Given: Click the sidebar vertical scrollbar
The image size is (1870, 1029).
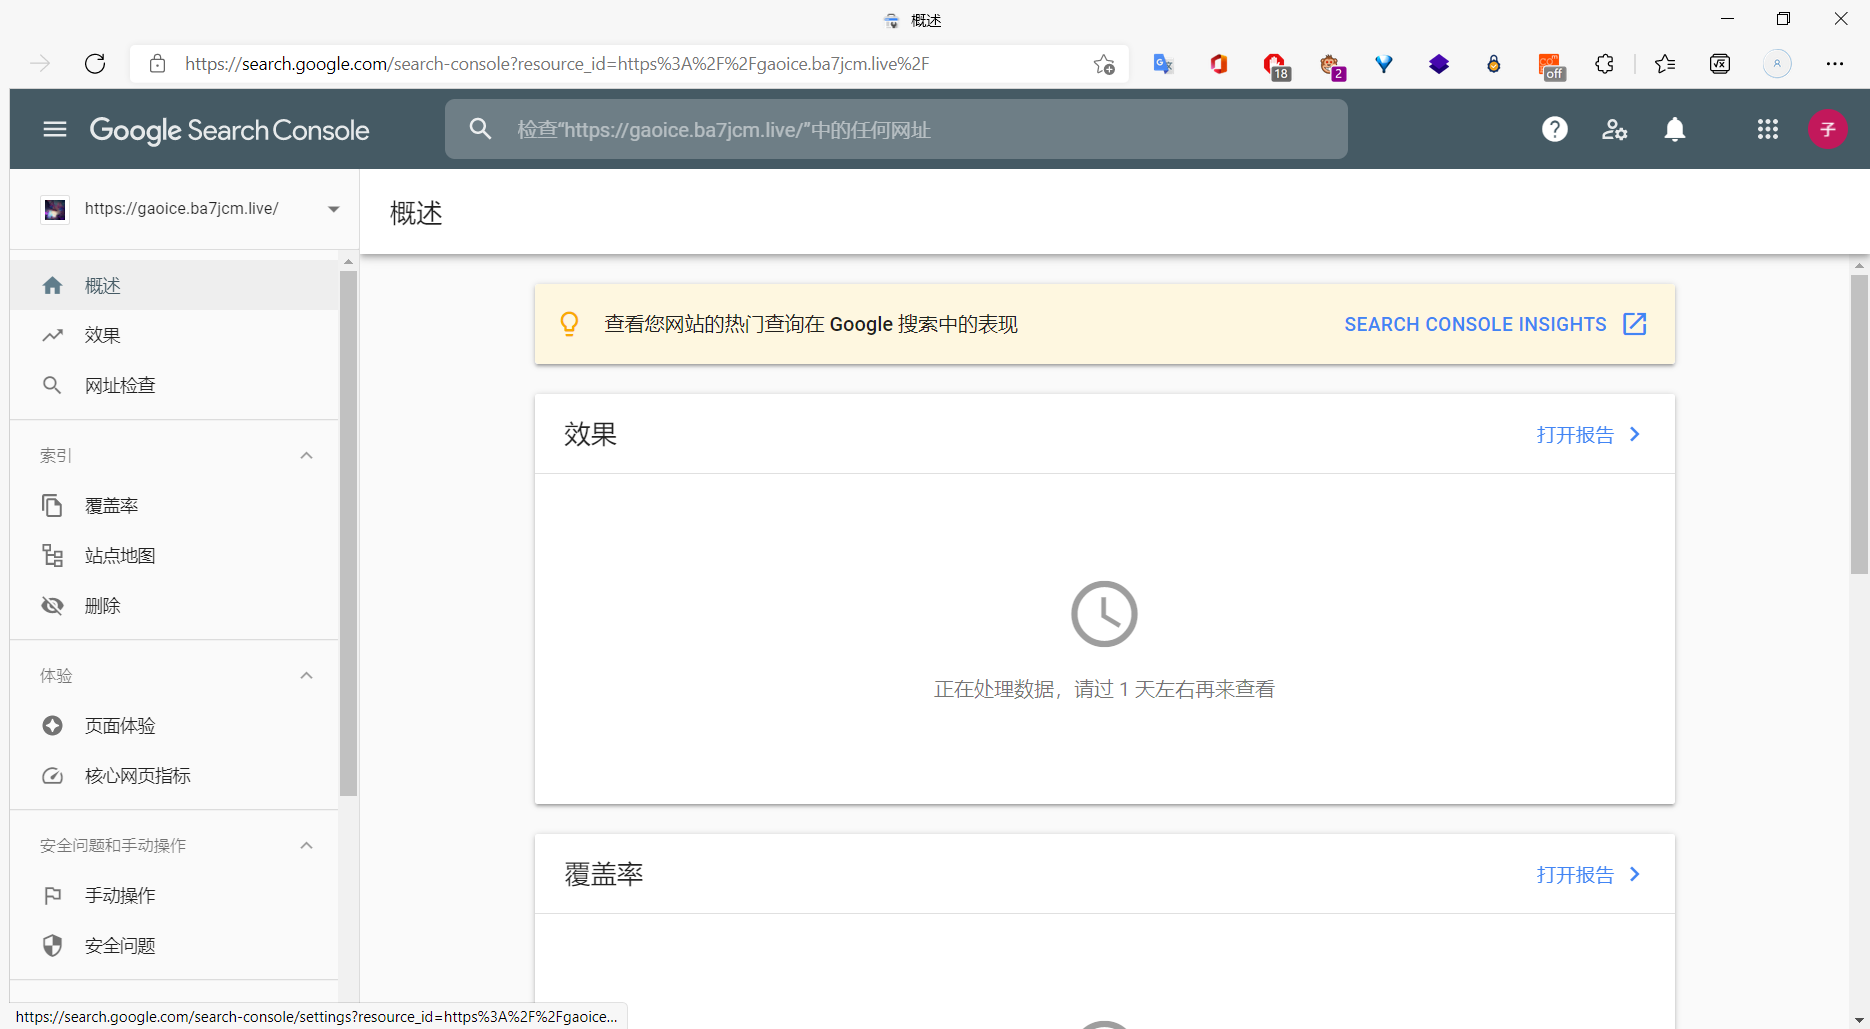Looking at the screenshot, I should (x=348, y=533).
